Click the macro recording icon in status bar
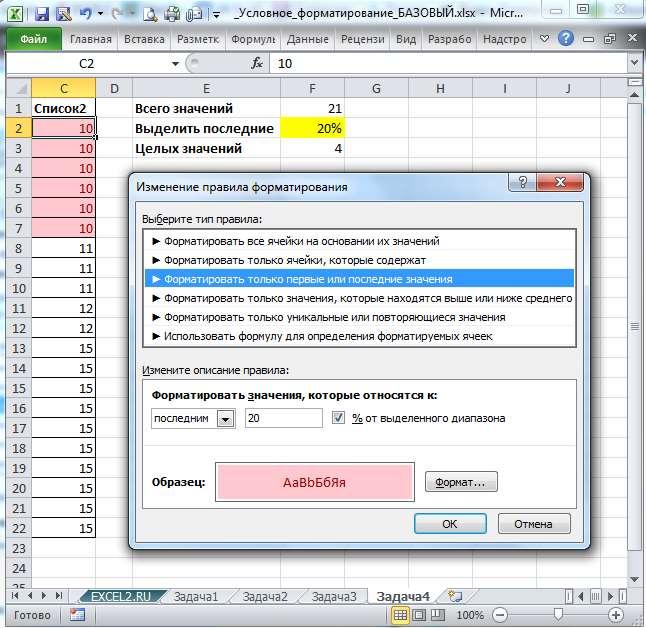 (x=77, y=615)
